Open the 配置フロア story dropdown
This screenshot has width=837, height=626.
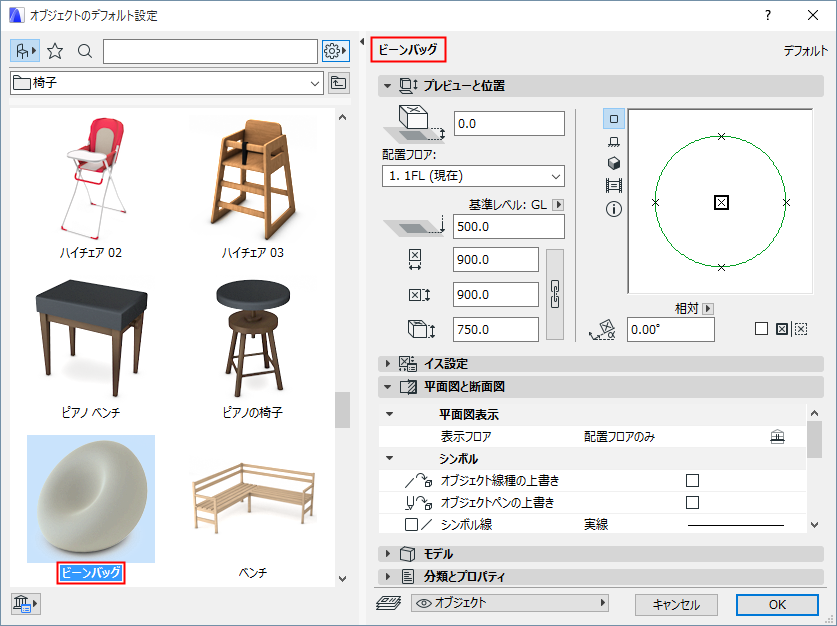coord(473,176)
